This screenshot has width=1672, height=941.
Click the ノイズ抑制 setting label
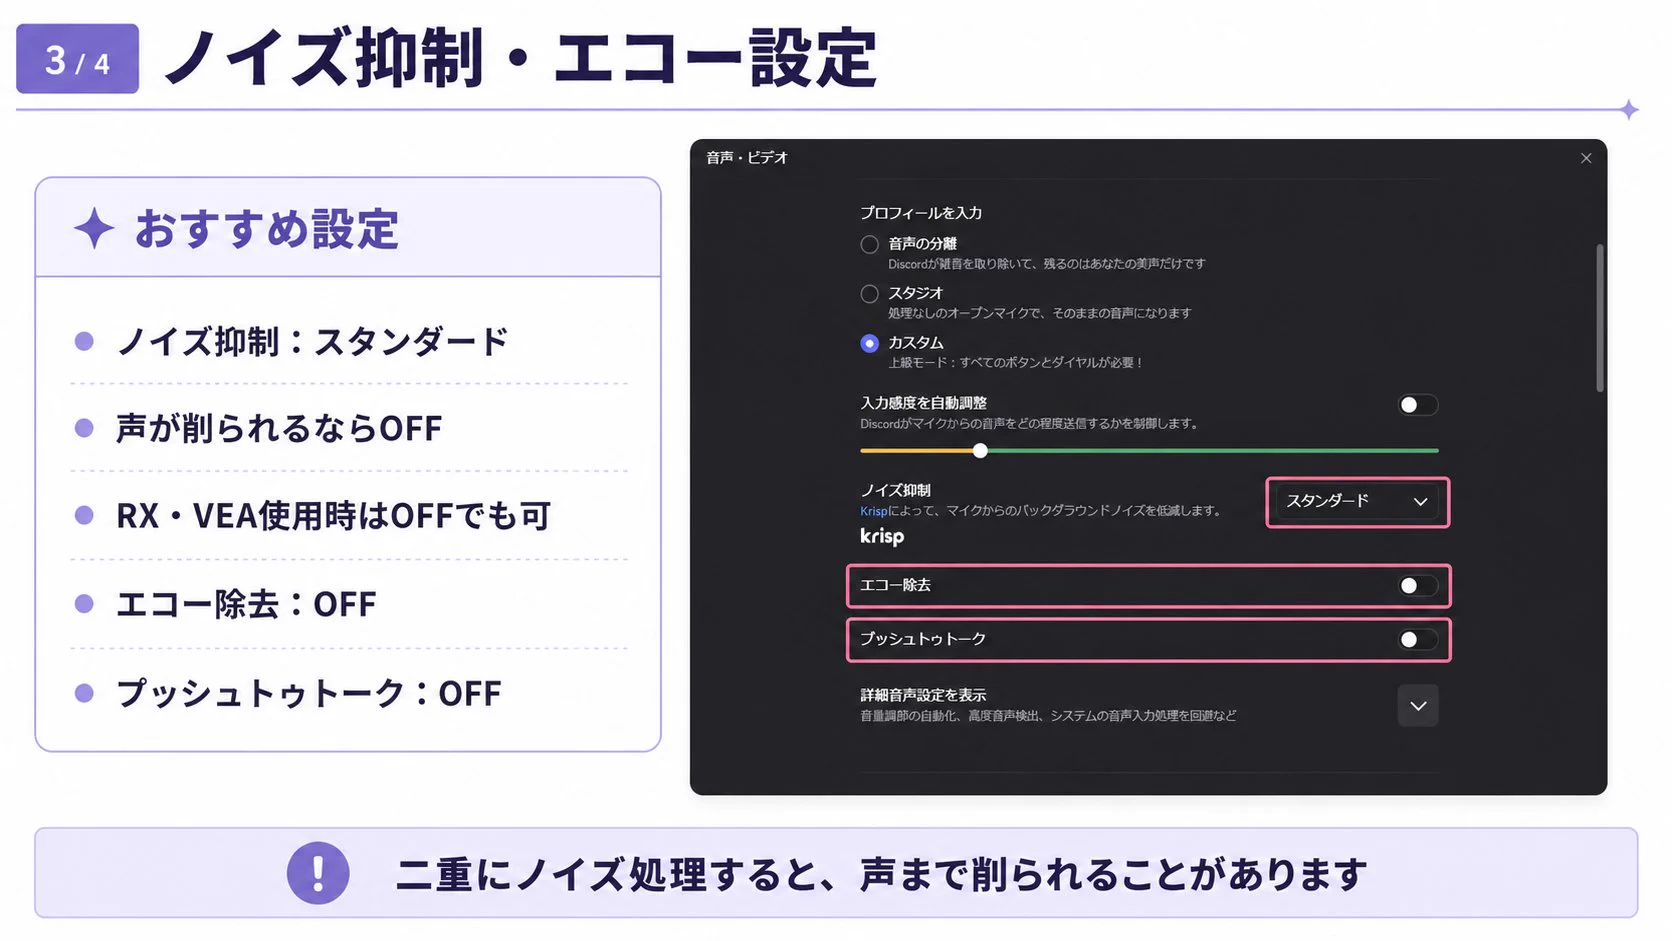tap(895, 490)
